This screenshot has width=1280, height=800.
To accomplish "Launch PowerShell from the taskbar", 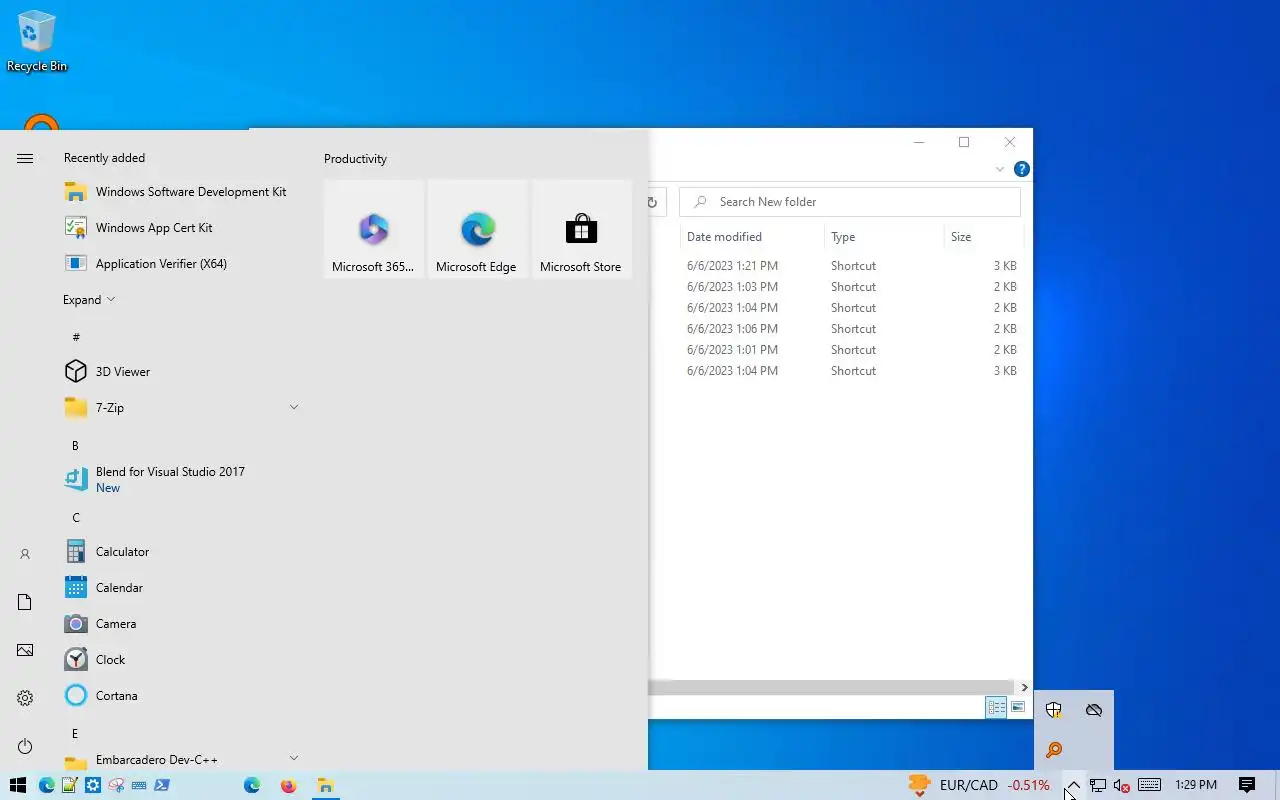I will [x=162, y=785].
